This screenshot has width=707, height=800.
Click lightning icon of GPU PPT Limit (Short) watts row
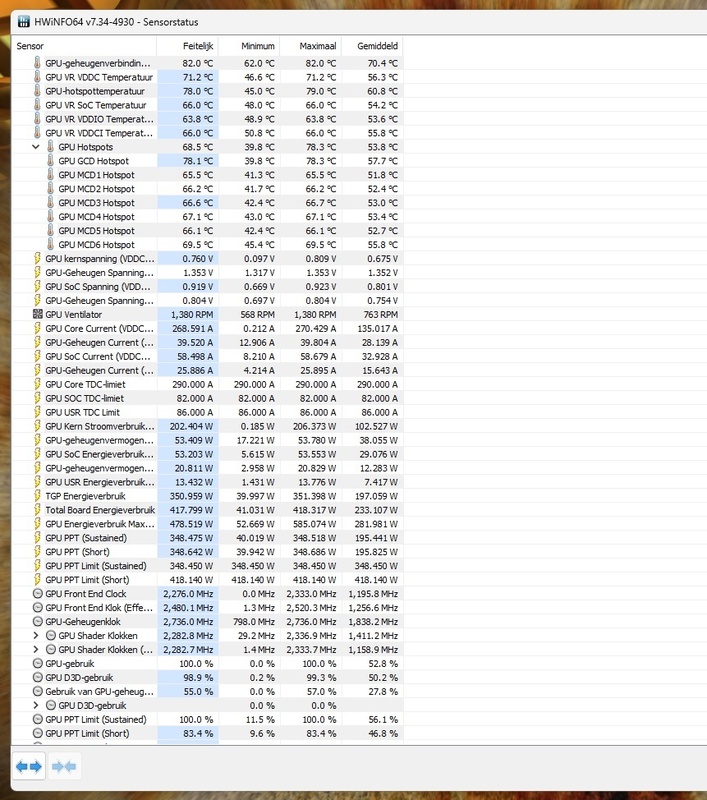click(x=37, y=580)
